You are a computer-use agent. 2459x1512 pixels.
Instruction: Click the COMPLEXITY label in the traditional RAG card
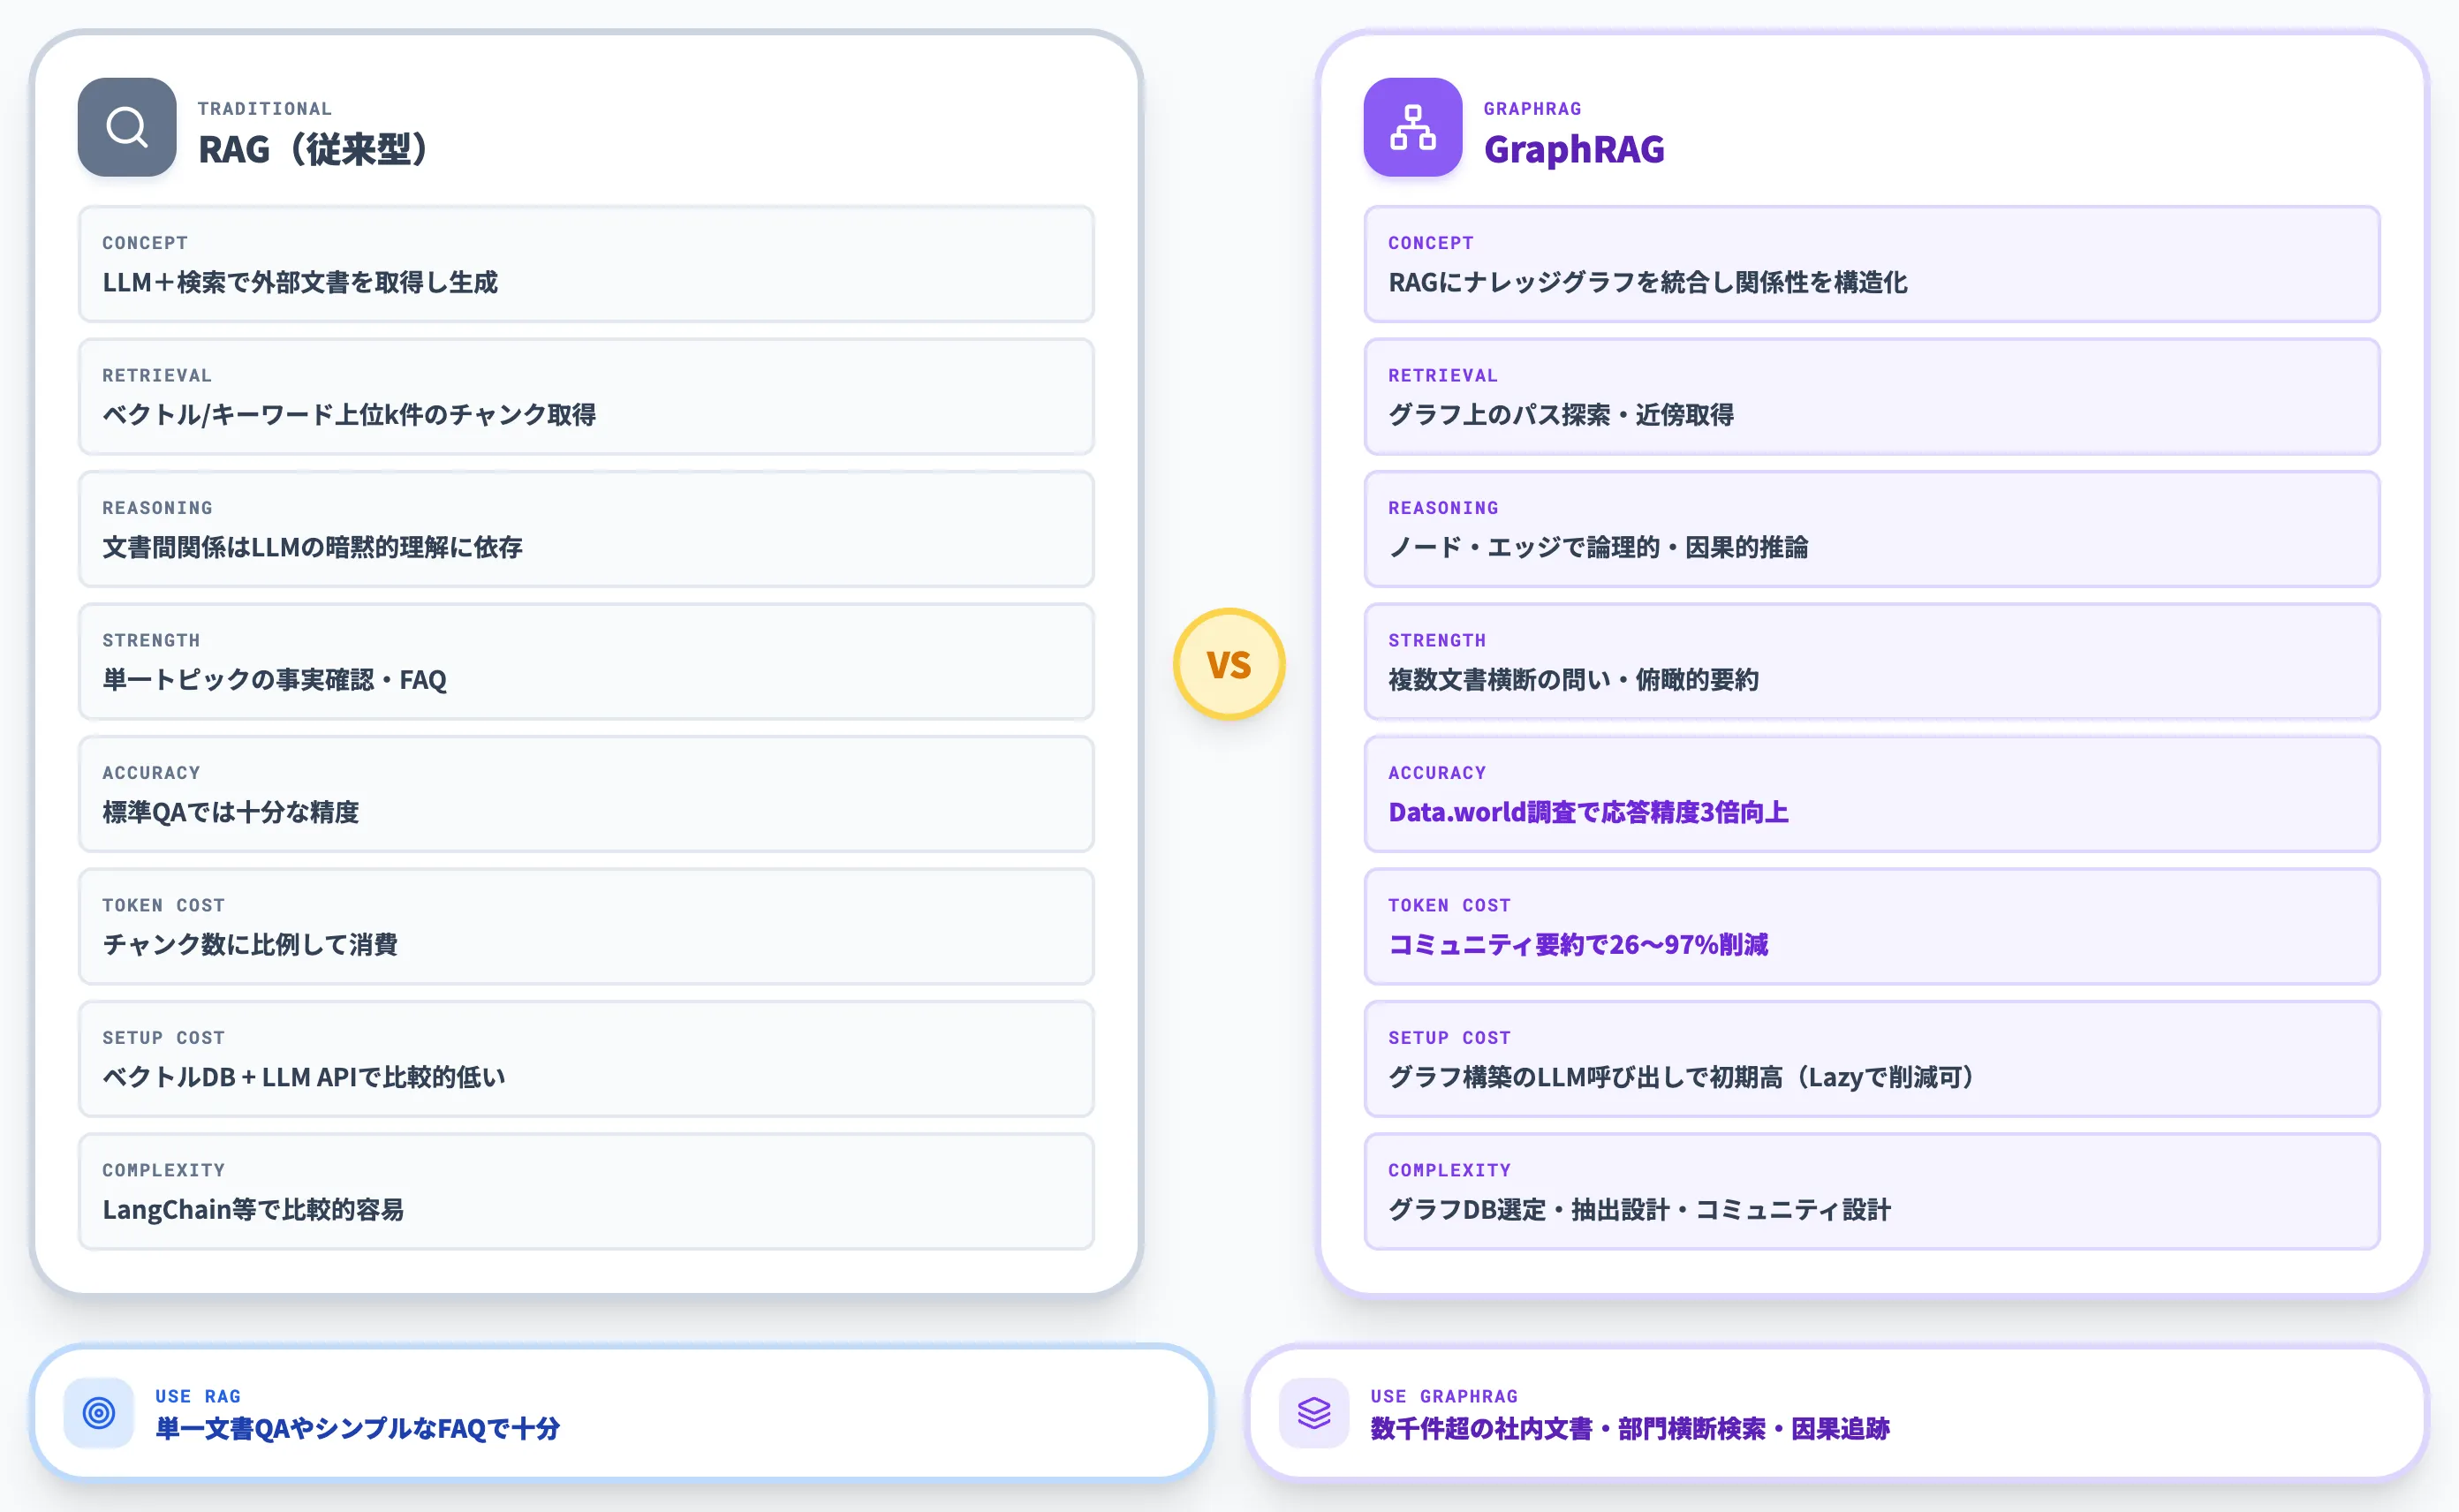pos(163,1170)
